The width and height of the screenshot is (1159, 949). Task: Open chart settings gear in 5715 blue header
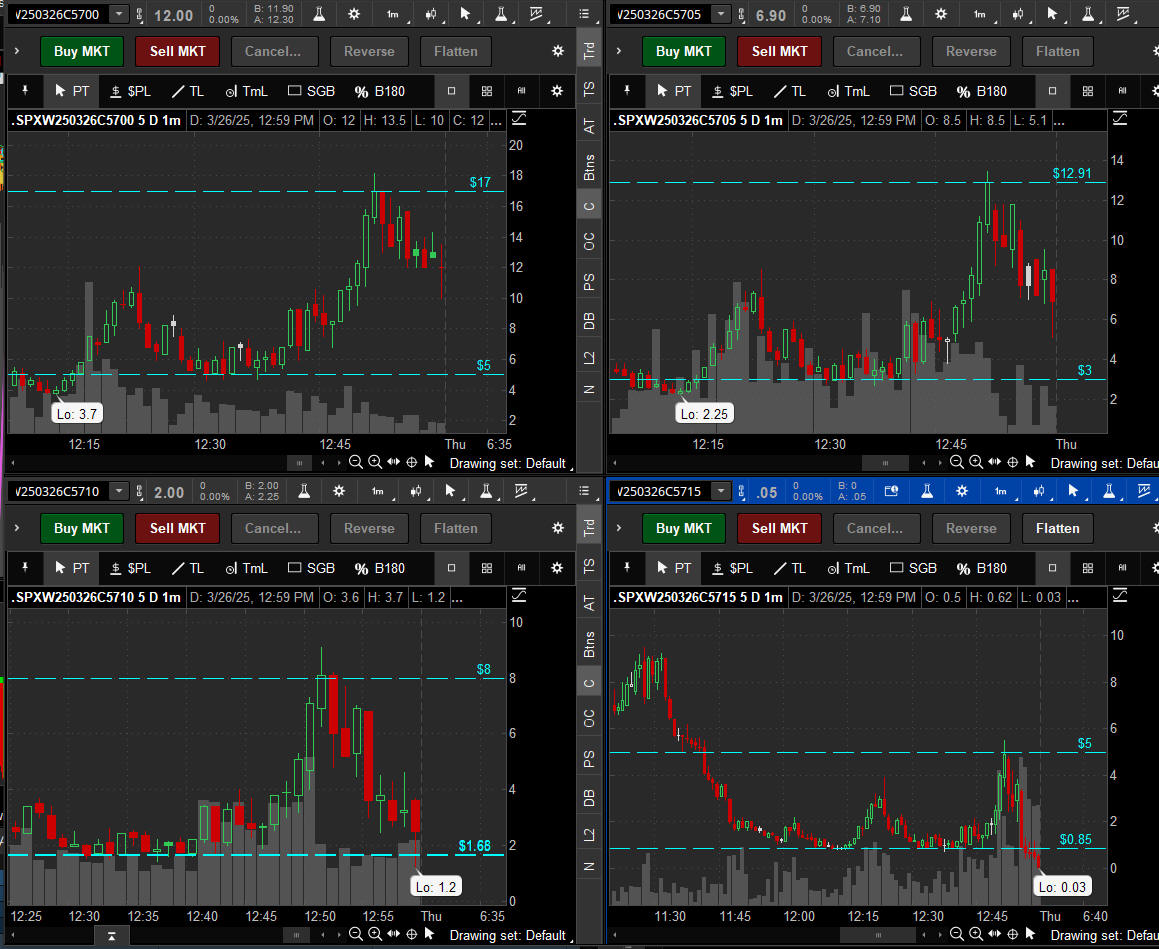click(x=961, y=492)
